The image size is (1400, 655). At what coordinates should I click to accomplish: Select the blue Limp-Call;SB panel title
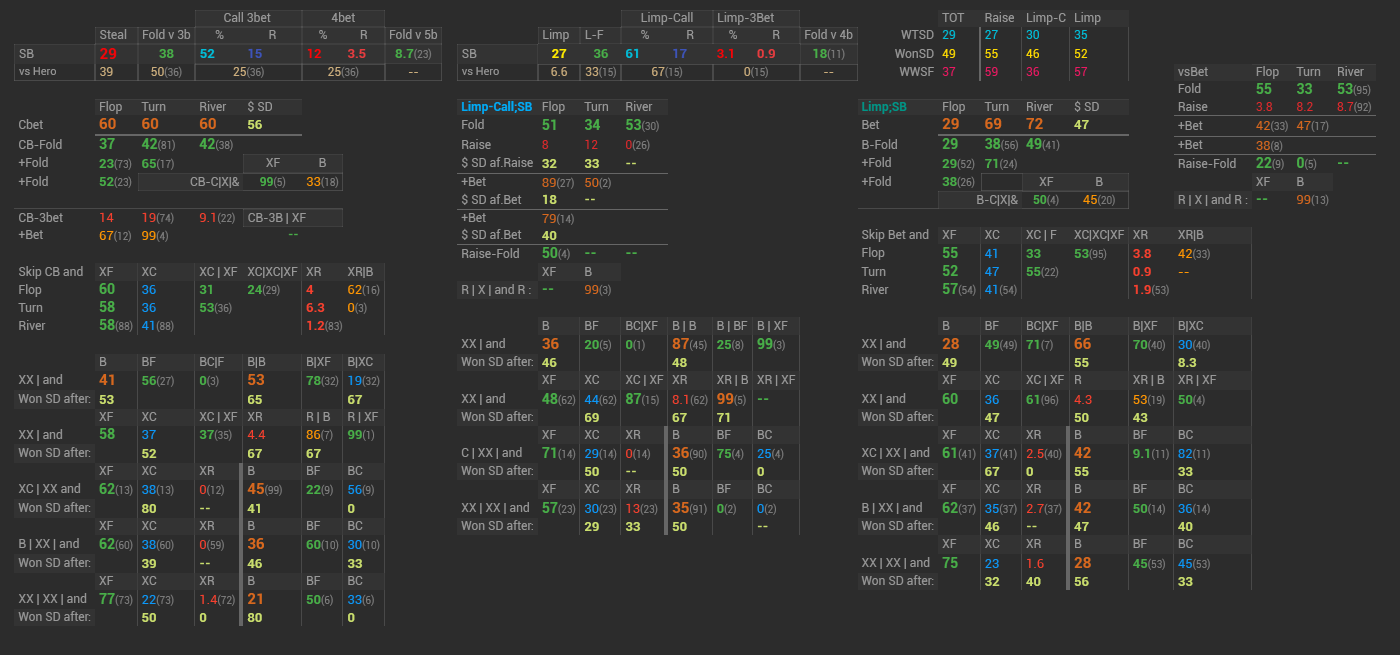(x=496, y=107)
